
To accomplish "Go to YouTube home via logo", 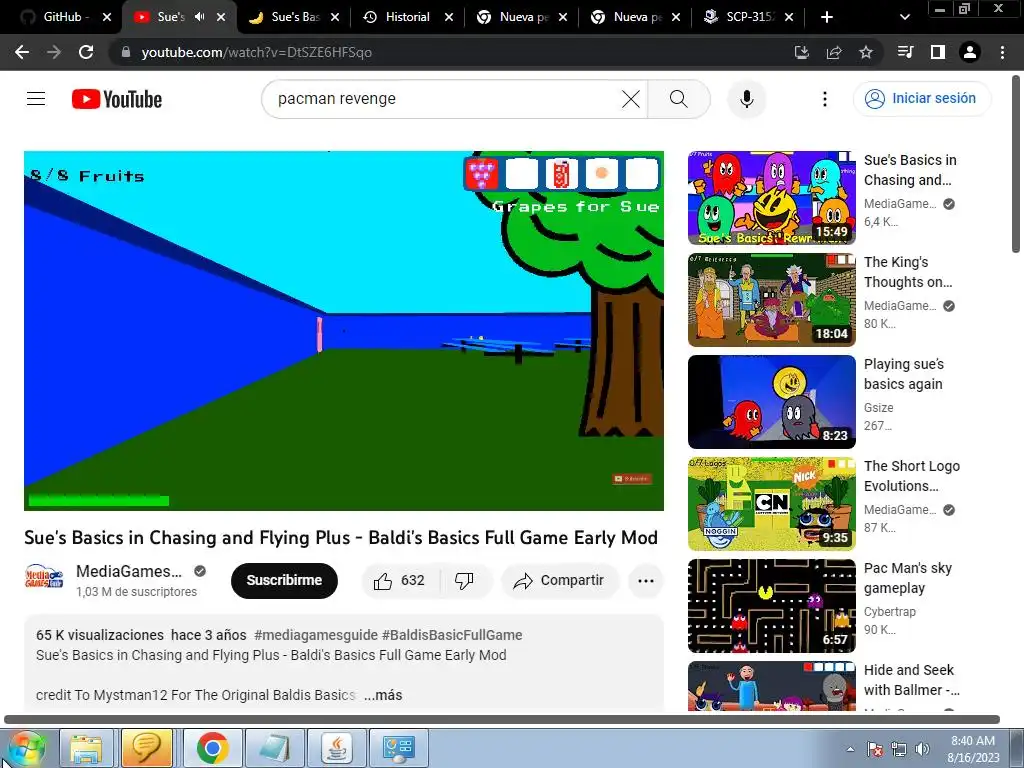I will click(x=117, y=99).
